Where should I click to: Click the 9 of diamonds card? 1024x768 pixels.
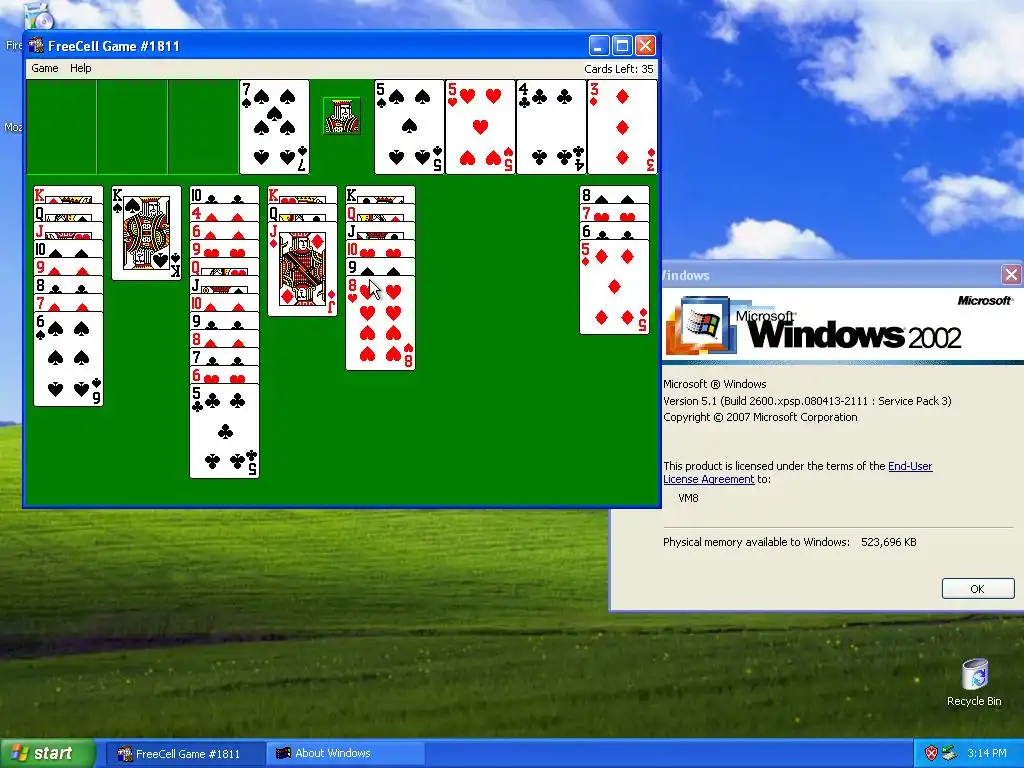tap(68, 267)
